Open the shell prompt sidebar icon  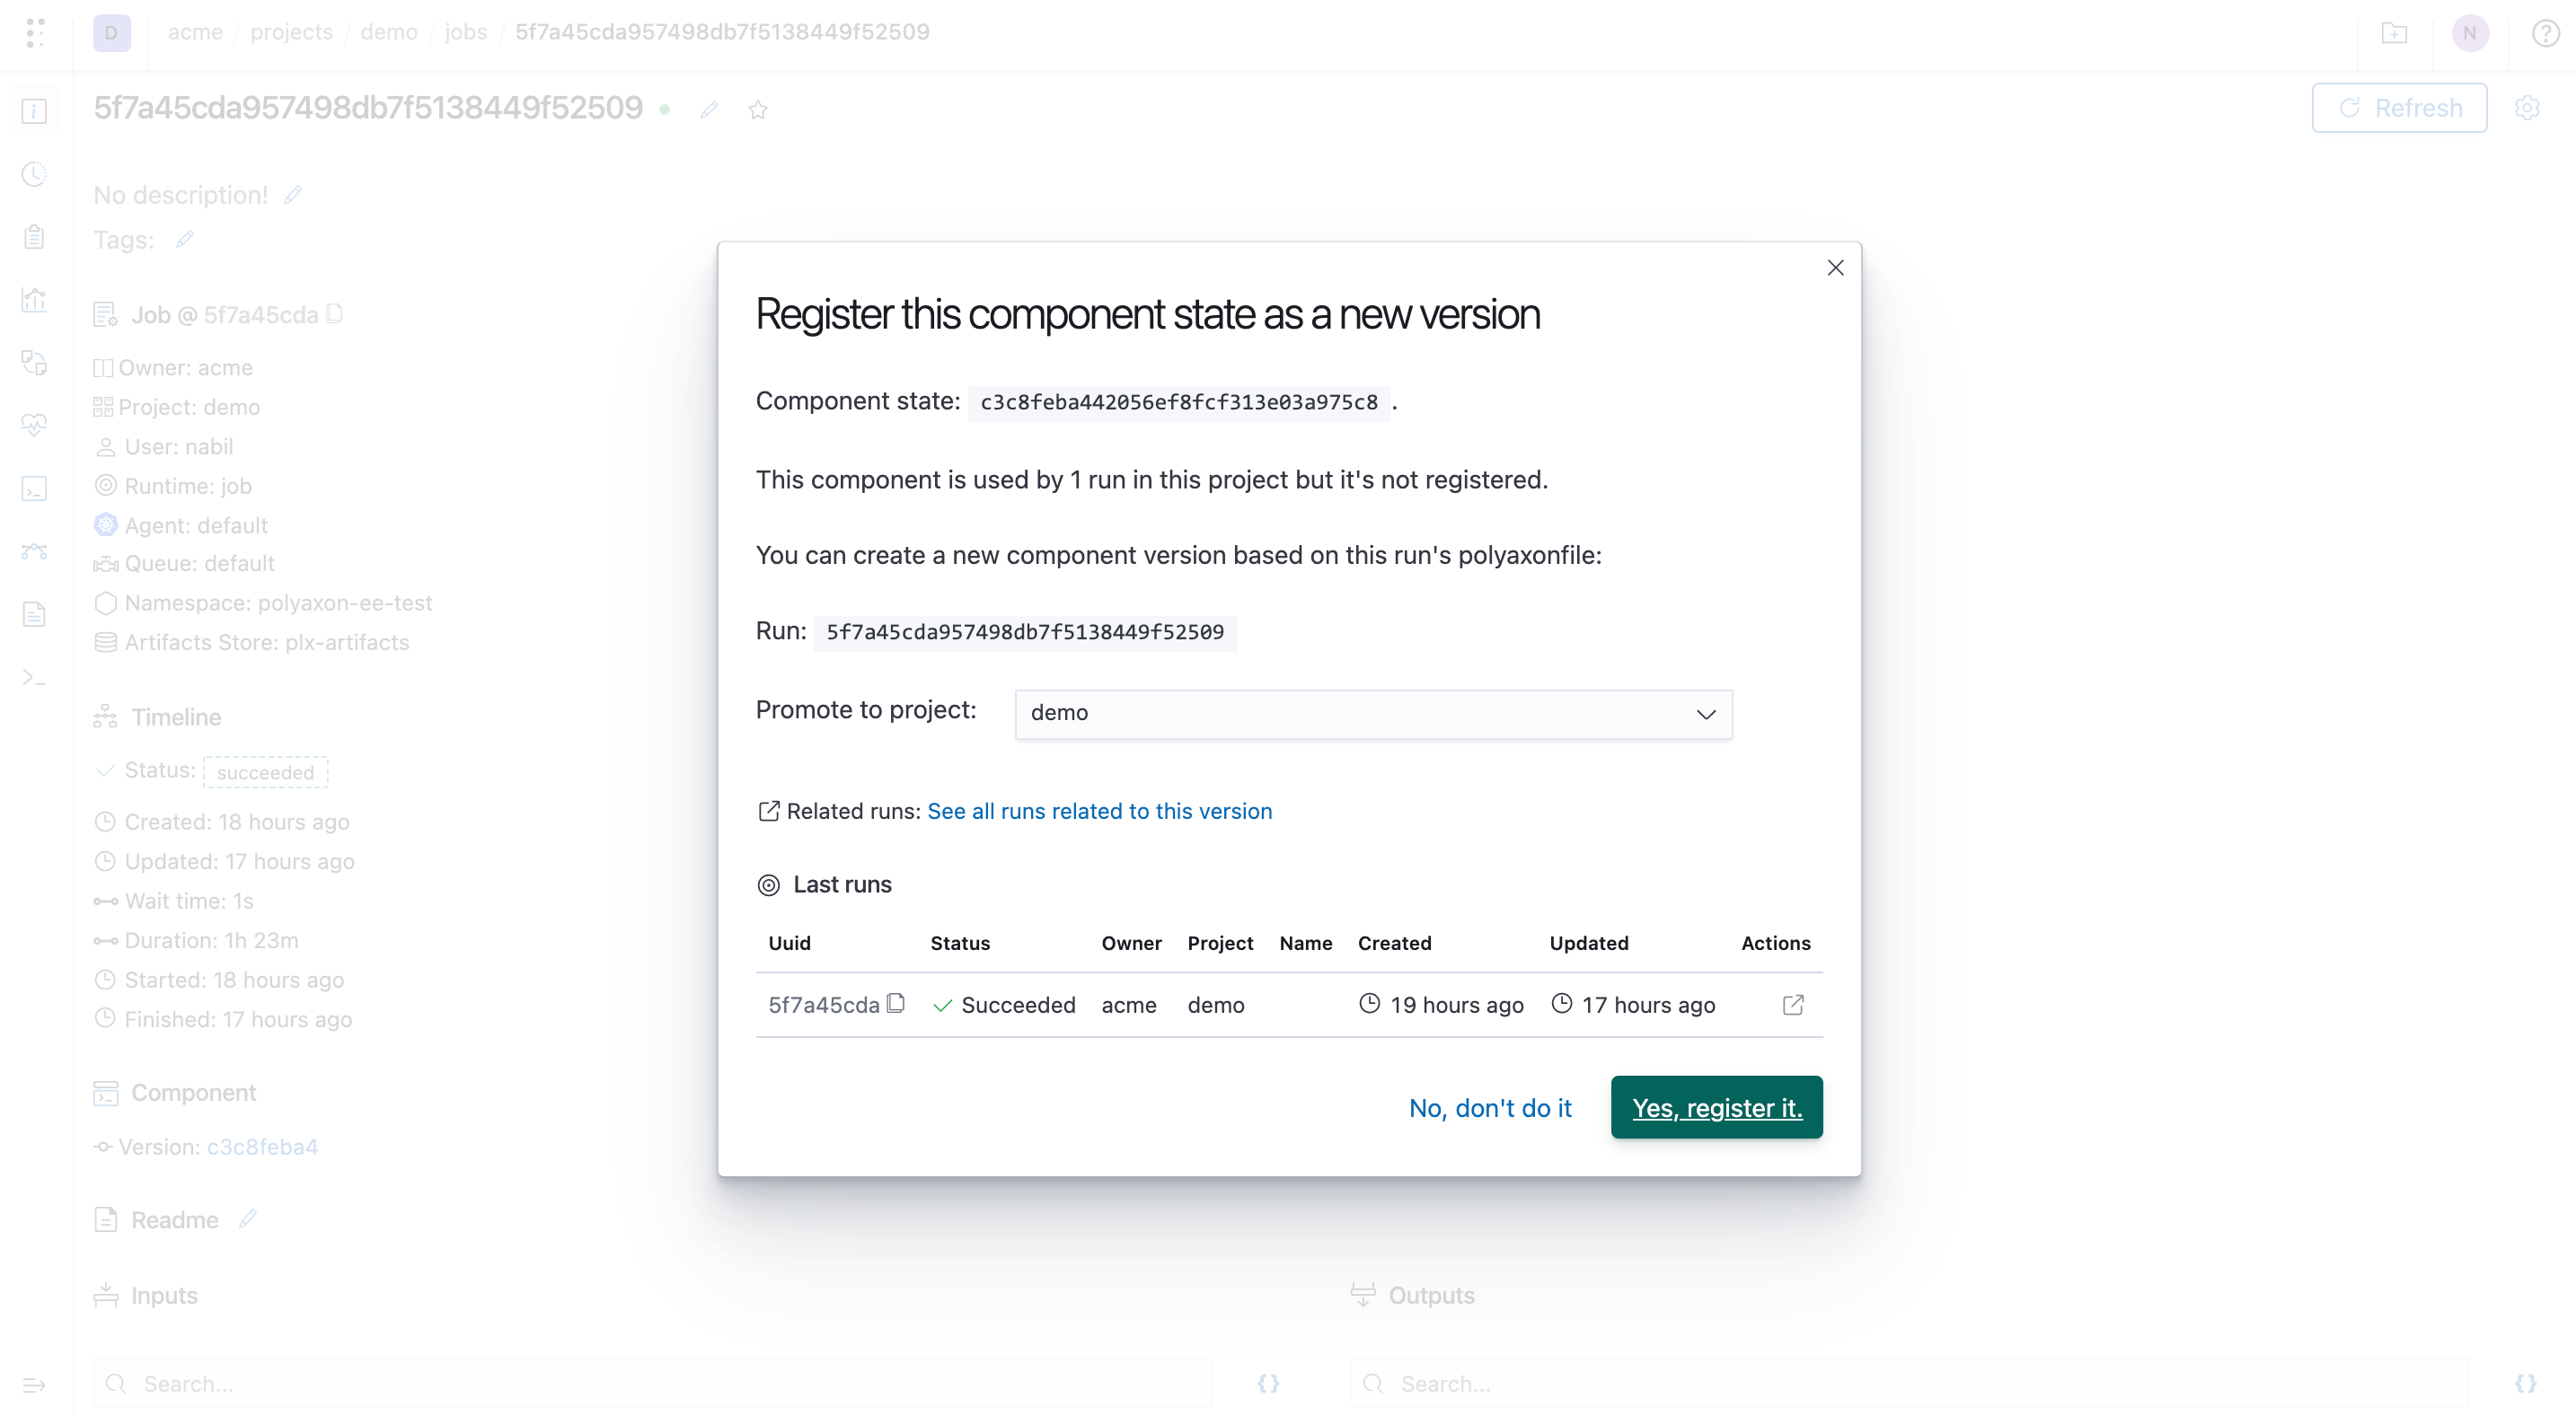tap(34, 677)
